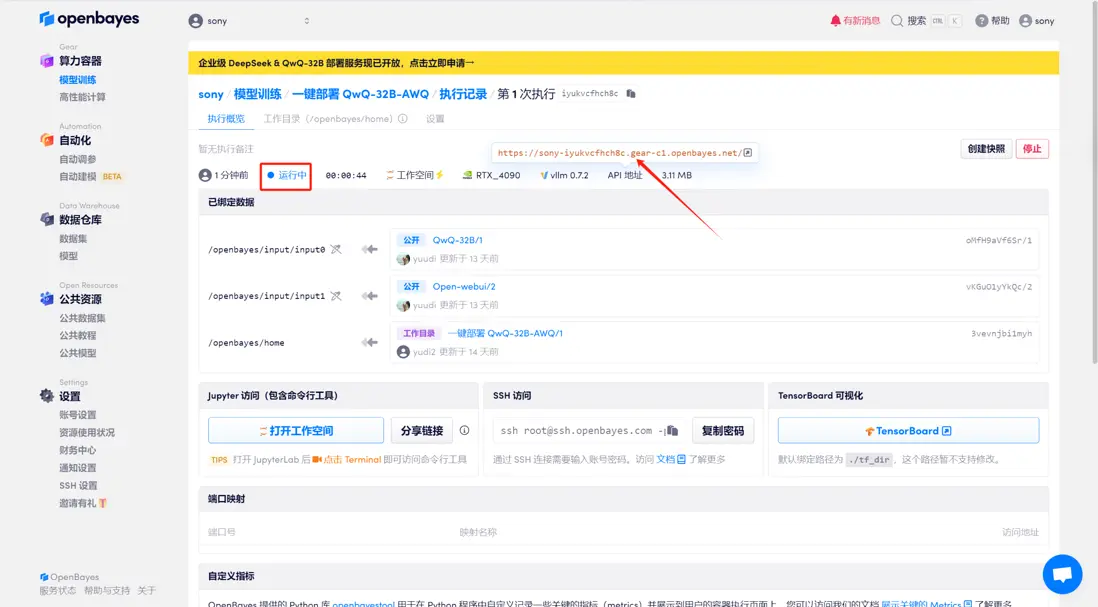Select 高性能计算 in the sidebar
This screenshot has width=1098, height=607.
[x=82, y=97]
